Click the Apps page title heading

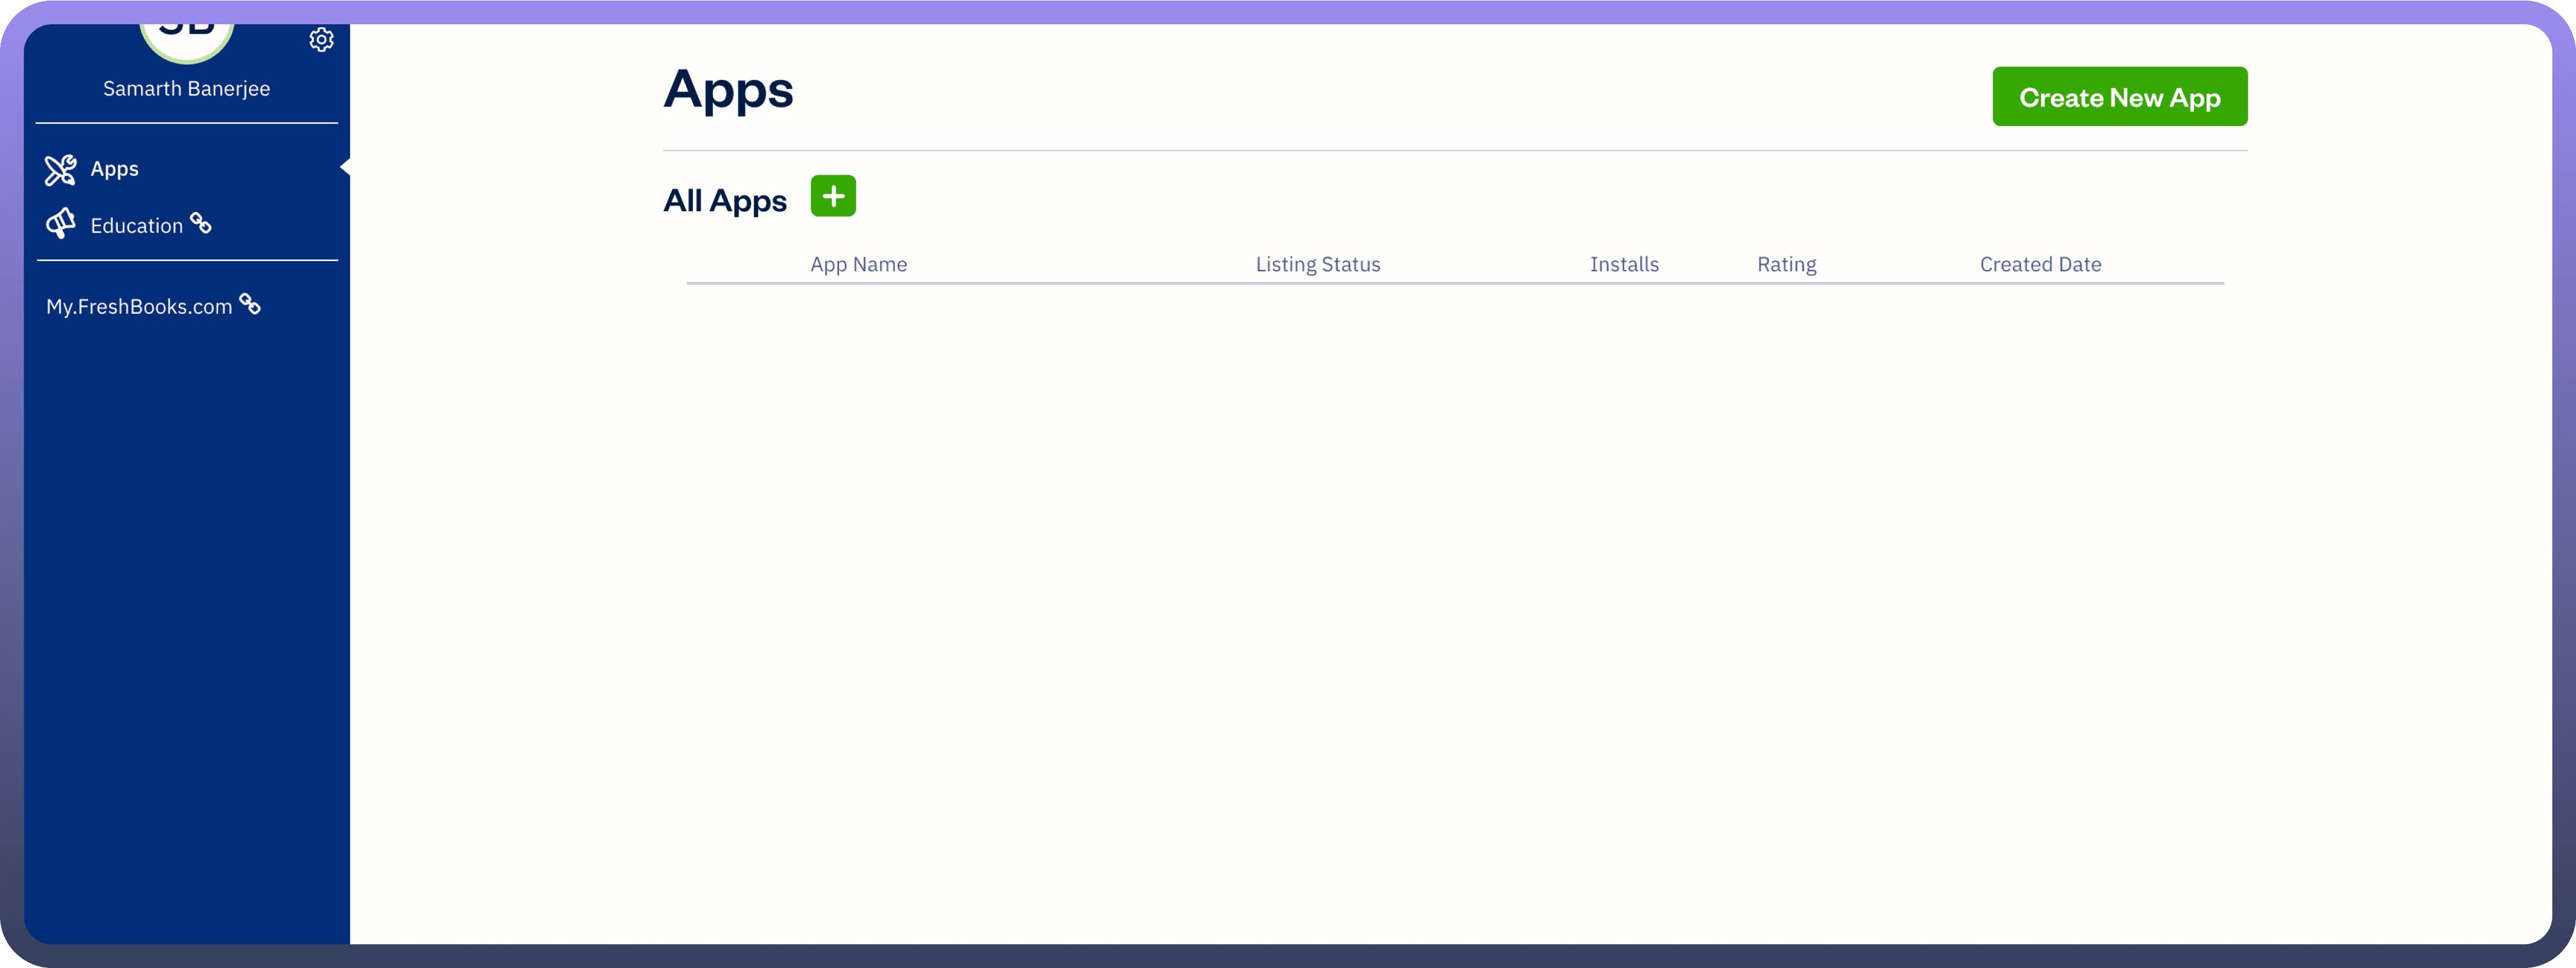click(x=728, y=90)
